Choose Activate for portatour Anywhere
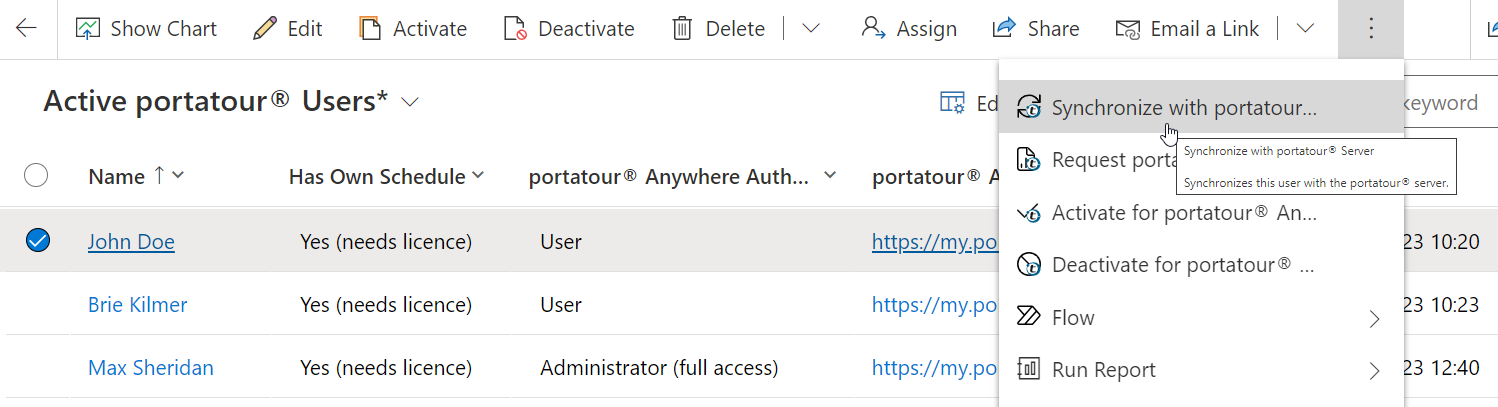This screenshot has width=1498, height=407. (1201, 212)
